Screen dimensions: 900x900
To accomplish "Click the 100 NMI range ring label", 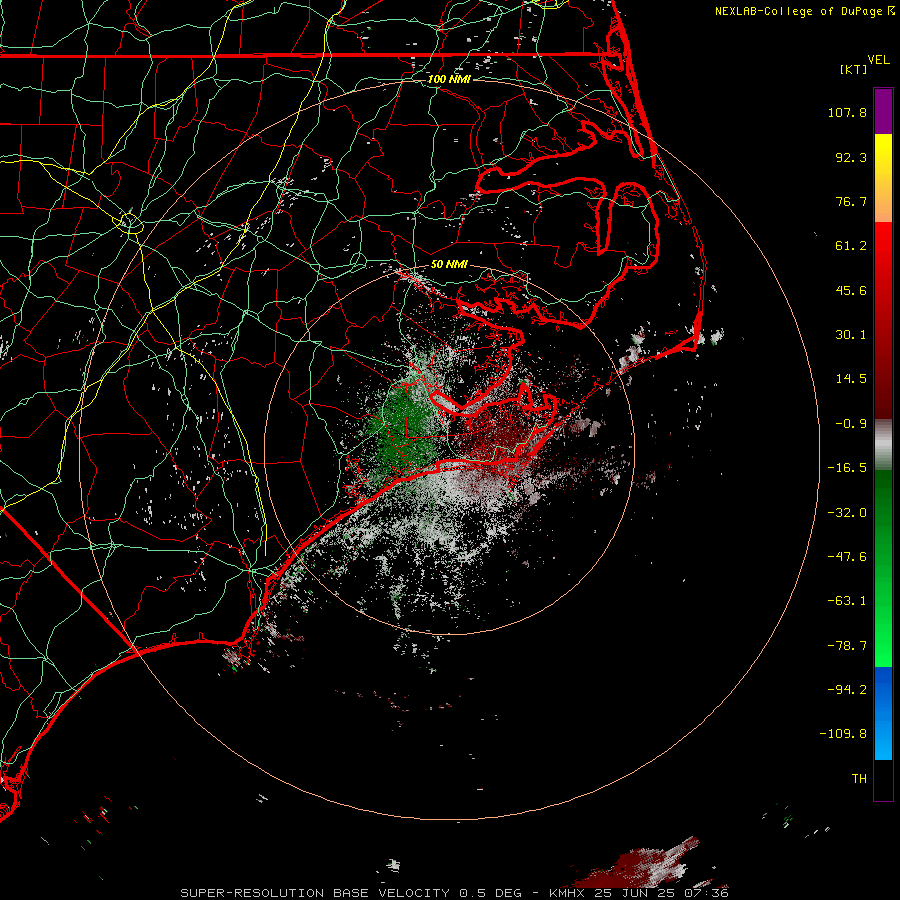I will point(449,79).
